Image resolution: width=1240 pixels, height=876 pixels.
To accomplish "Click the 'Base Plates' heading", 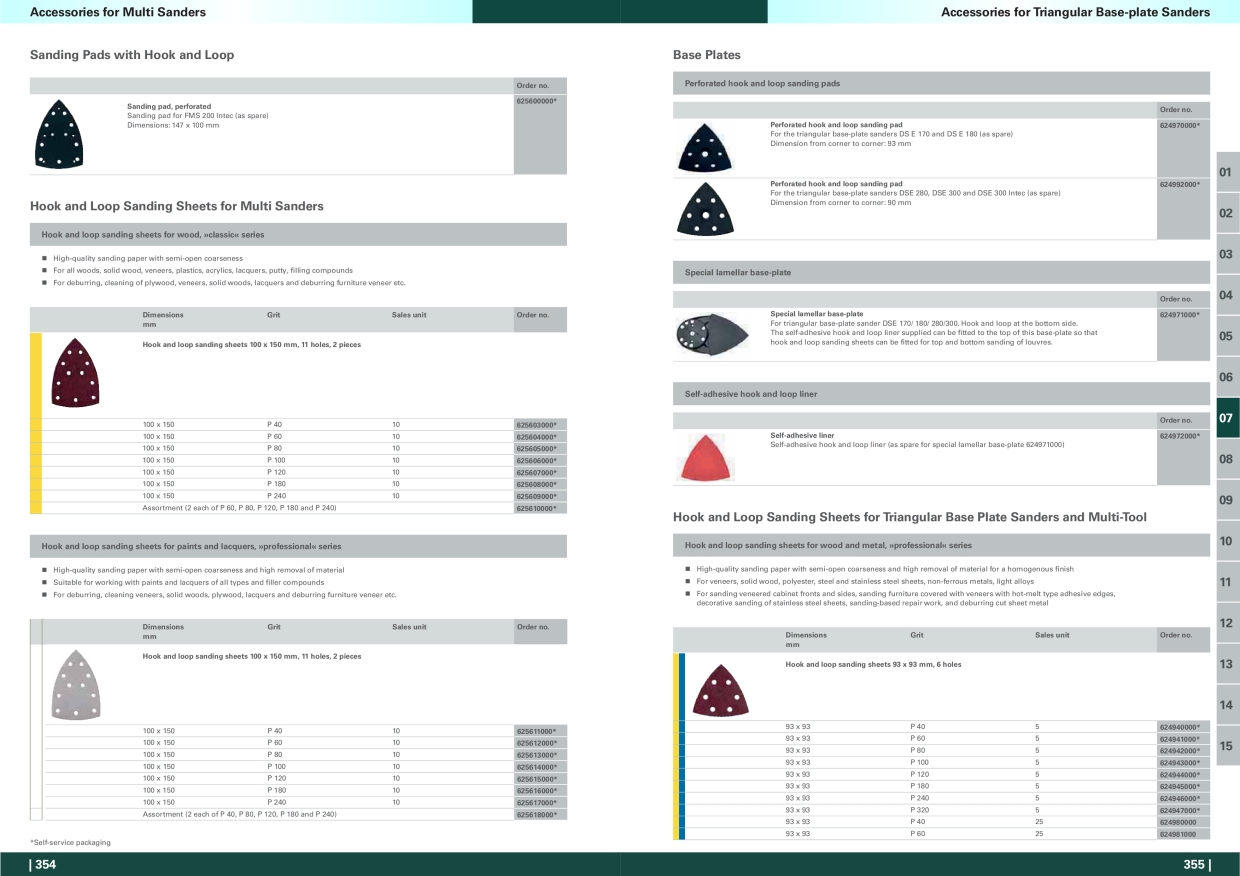I will tap(707, 55).
